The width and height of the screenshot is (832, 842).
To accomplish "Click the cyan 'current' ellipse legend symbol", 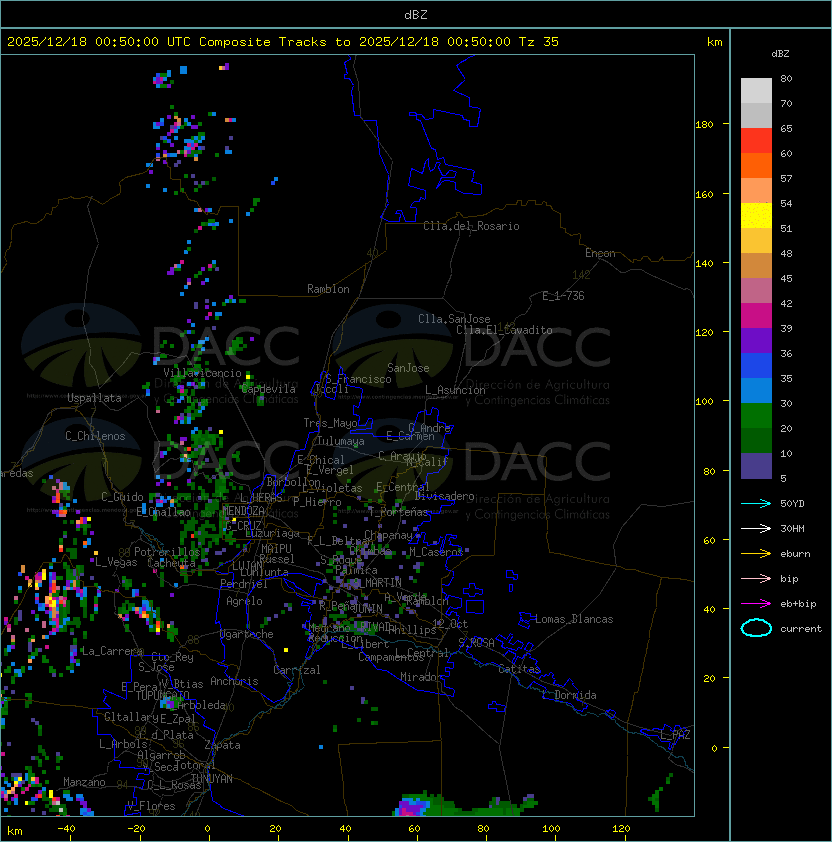I will click(756, 628).
